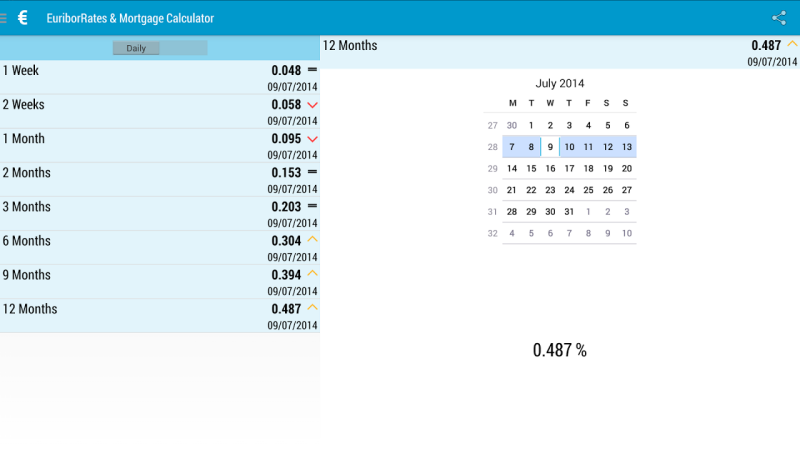Click the red down arrow beside 0.095
This screenshot has height=453, width=800.
(x=312, y=139)
